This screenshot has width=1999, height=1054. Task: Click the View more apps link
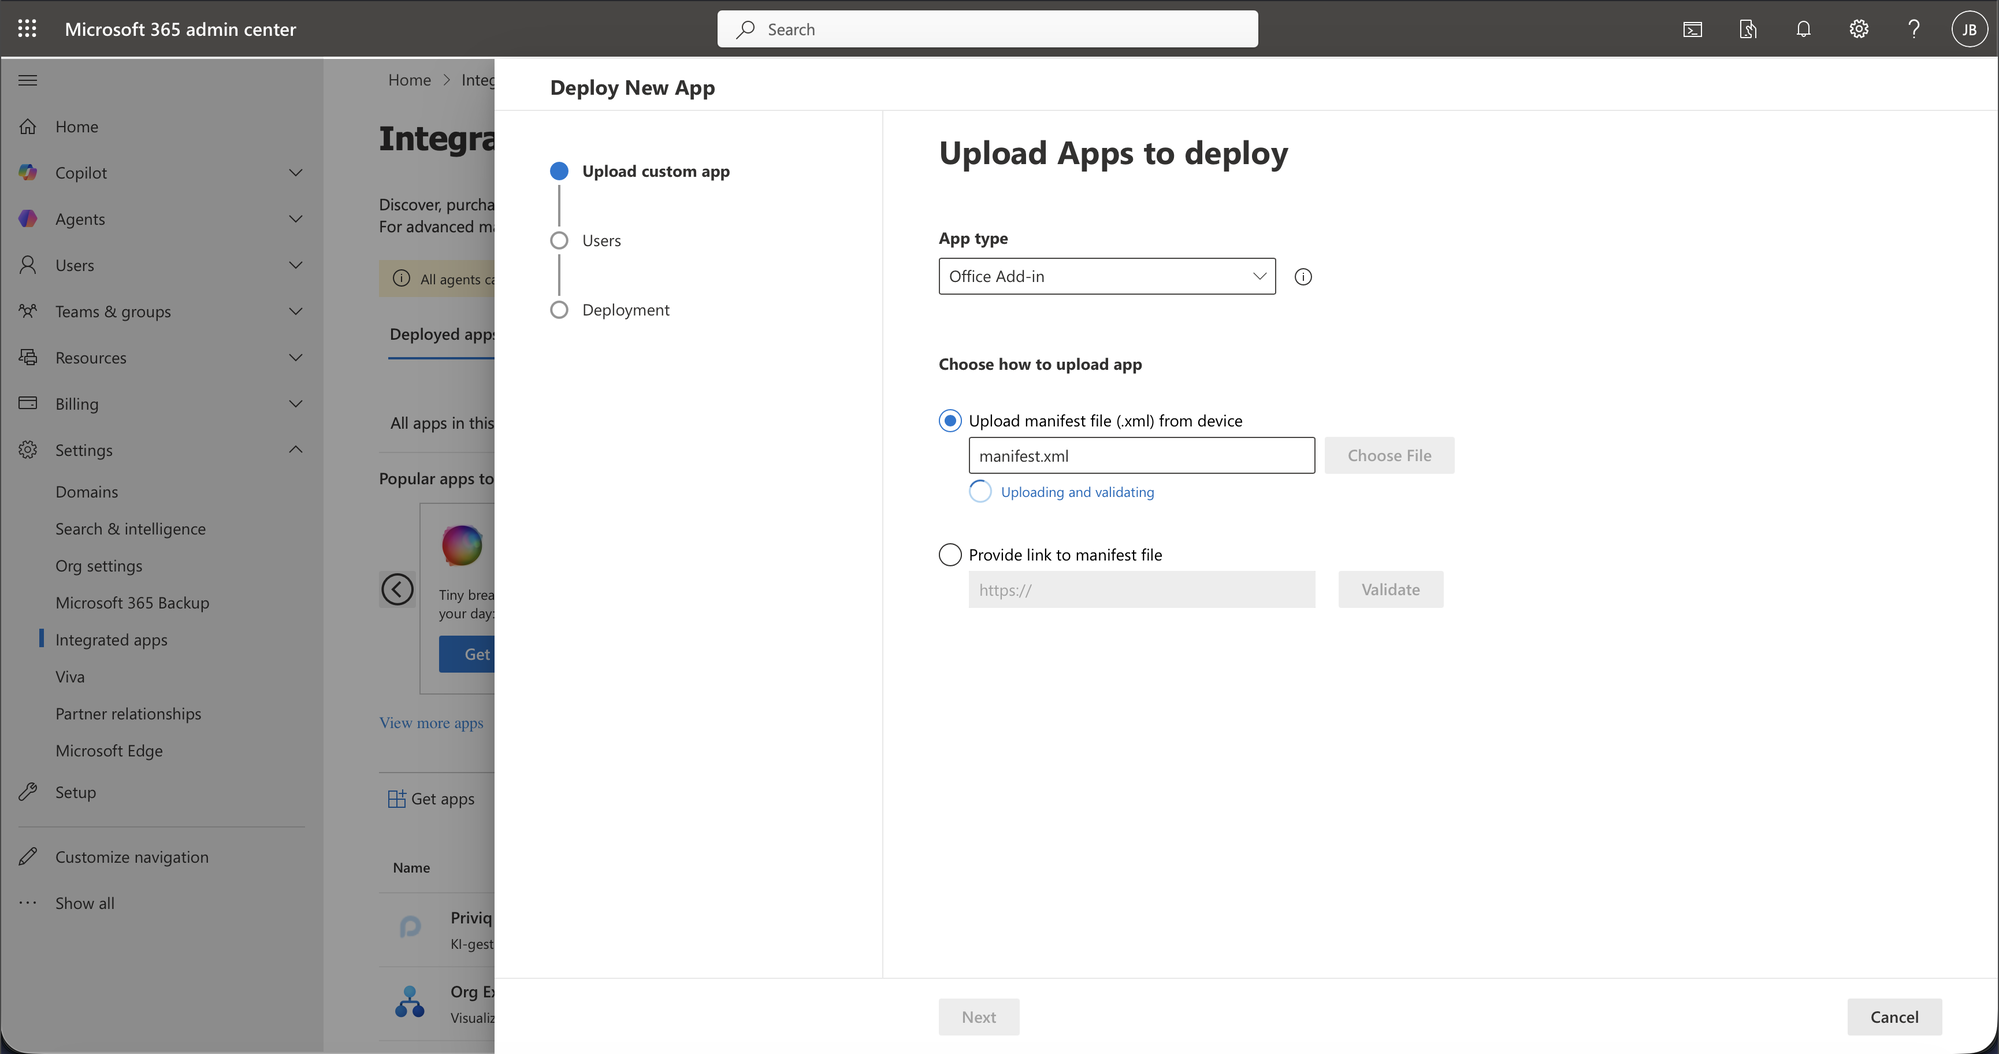coord(431,722)
